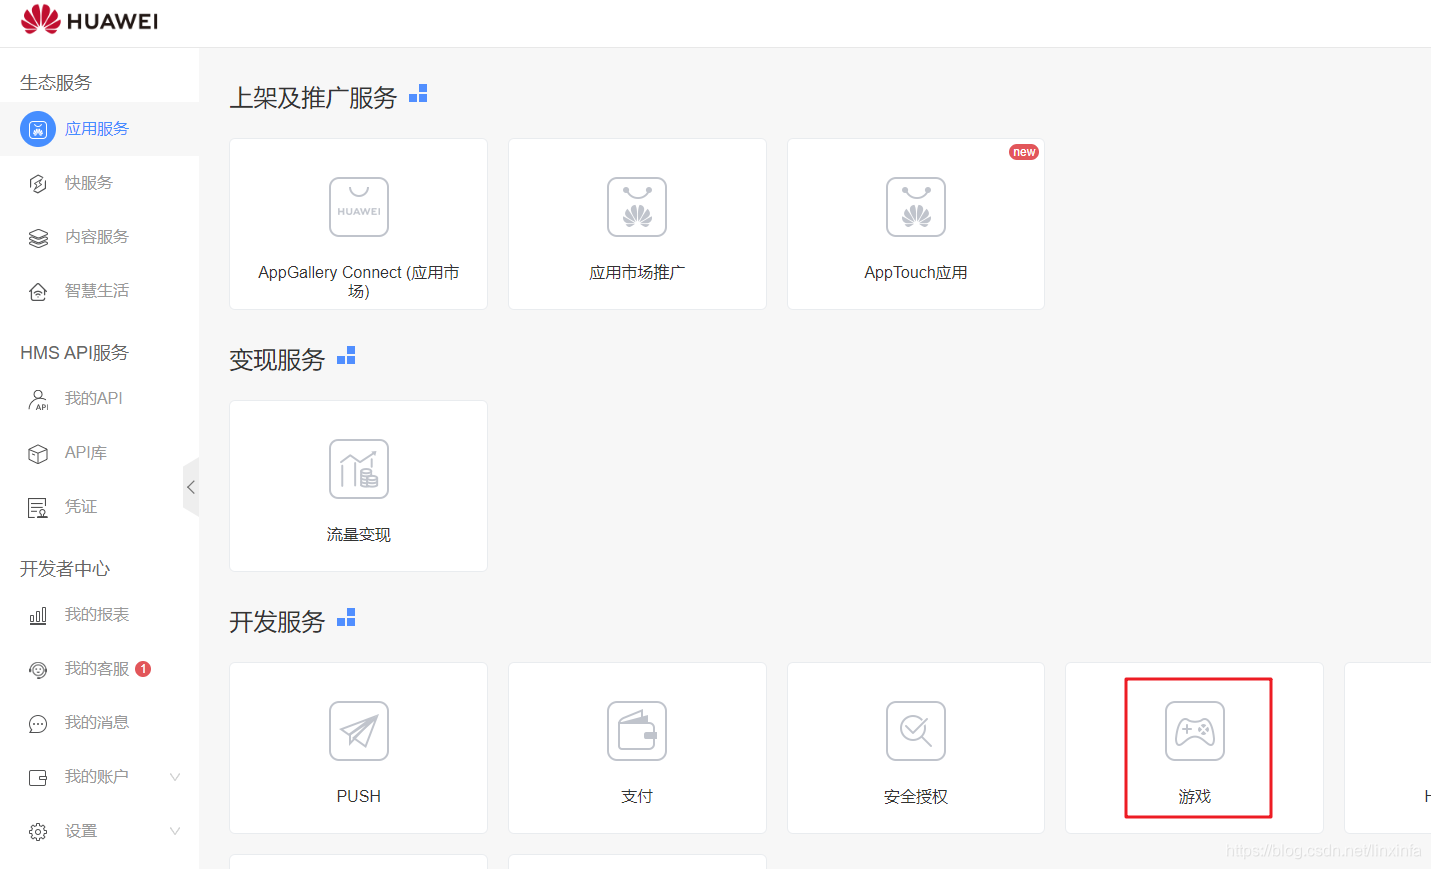Click the red notification badge on 我的客服

[143, 669]
